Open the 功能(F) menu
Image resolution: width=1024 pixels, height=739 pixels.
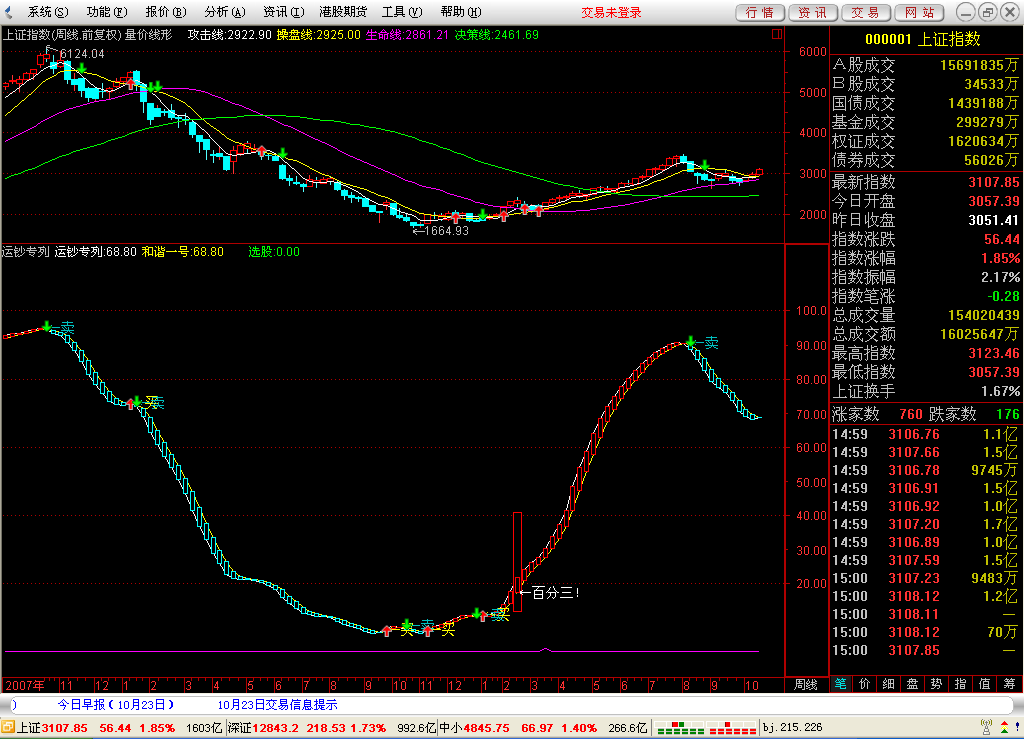[106, 12]
